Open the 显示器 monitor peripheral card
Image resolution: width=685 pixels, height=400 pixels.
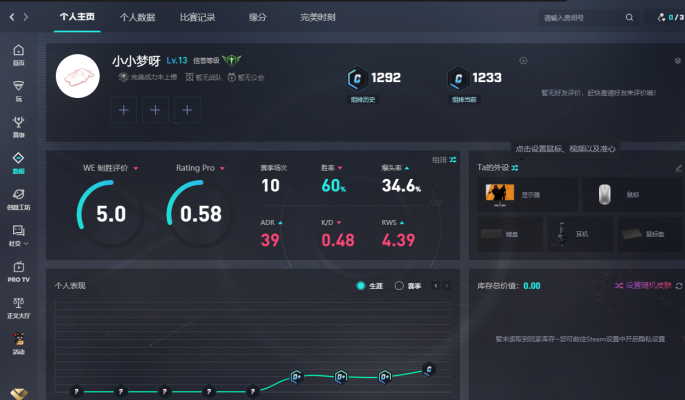(x=527, y=195)
